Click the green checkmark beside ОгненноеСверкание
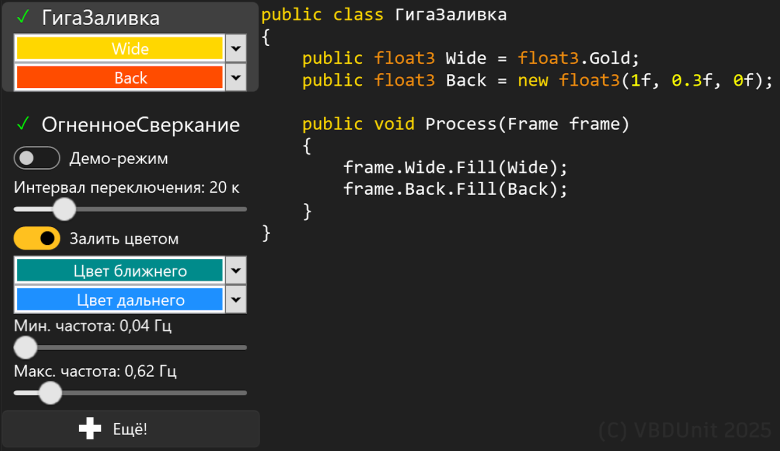780x451 pixels. [x=23, y=124]
